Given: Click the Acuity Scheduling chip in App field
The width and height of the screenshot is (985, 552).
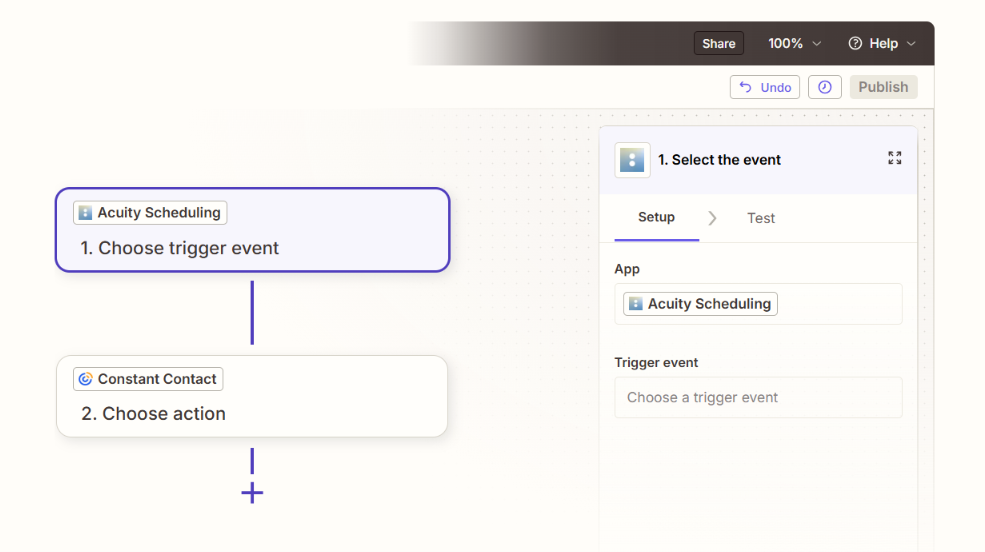Looking at the screenshot, I should [x=700, y=304].
